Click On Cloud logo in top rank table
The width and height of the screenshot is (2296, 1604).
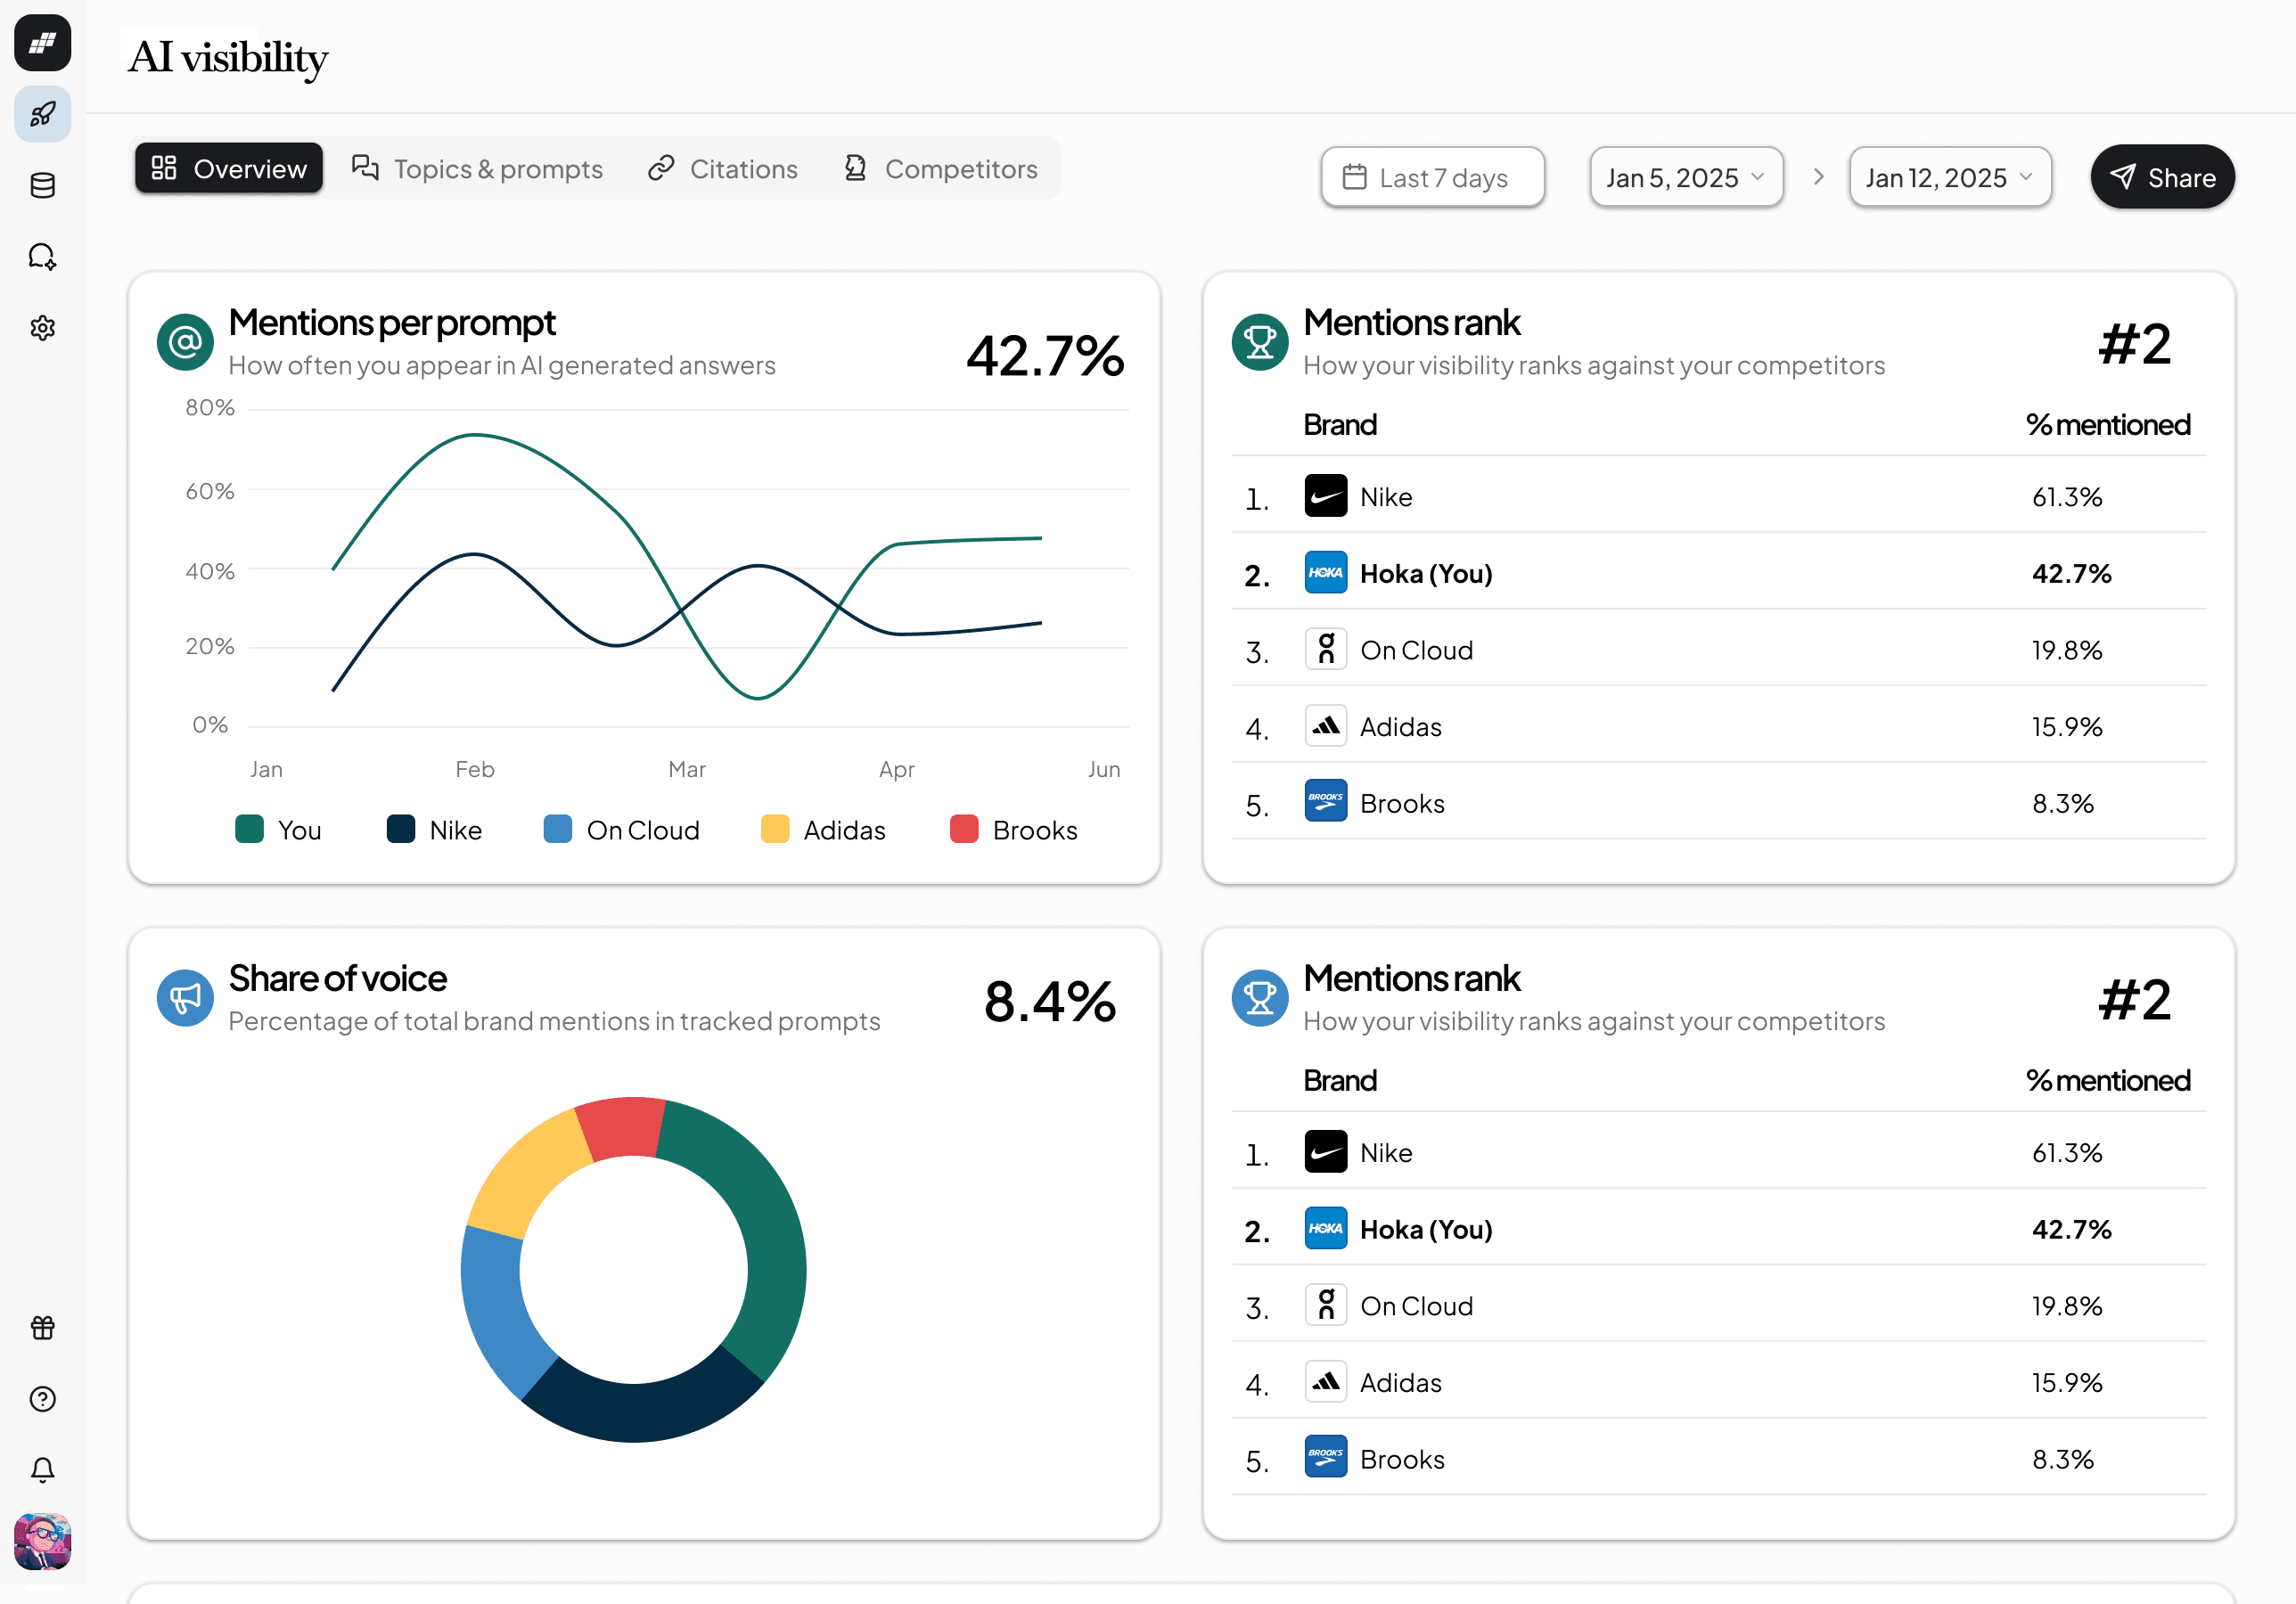click(x=1325, y=649)
